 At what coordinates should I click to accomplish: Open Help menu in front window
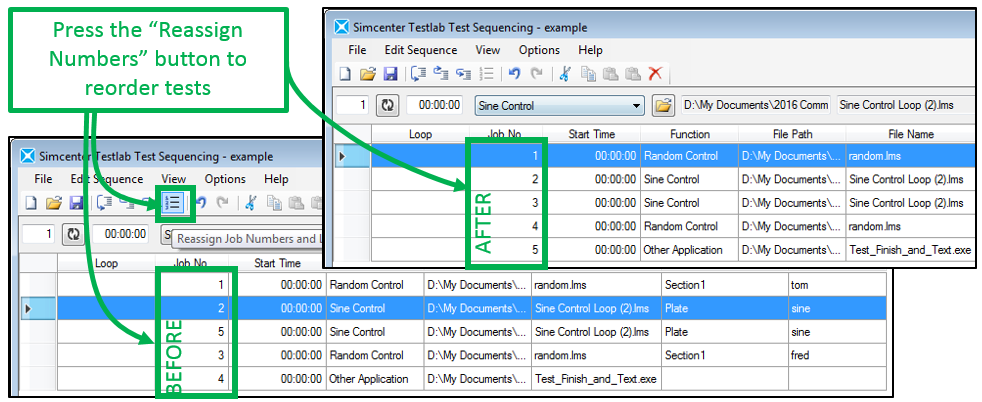590,50
